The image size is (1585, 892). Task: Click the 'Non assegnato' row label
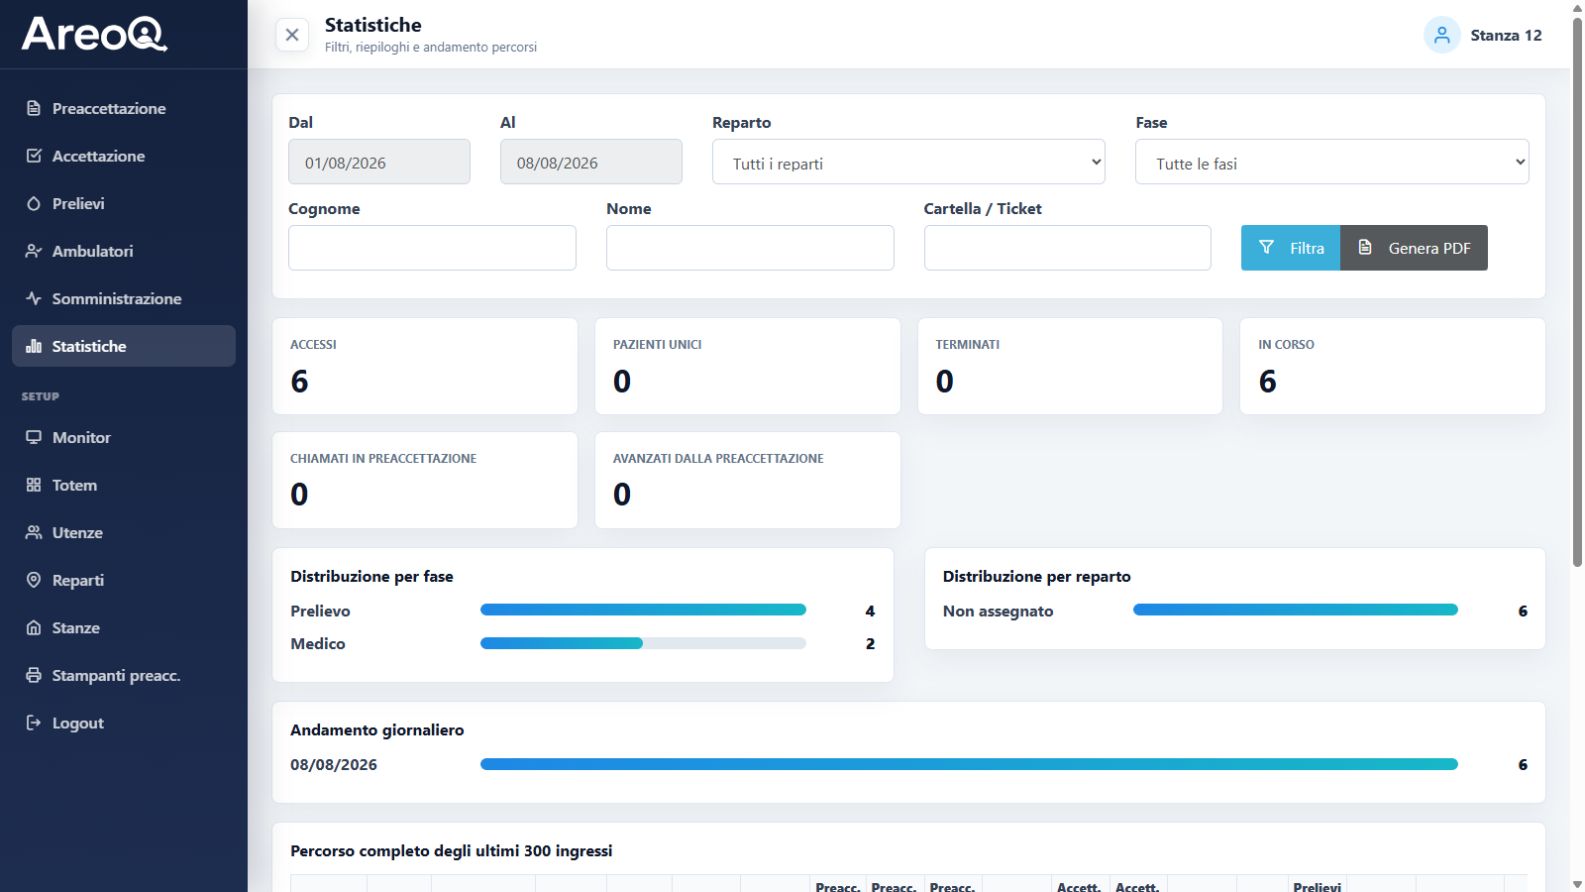pos(998,611)
